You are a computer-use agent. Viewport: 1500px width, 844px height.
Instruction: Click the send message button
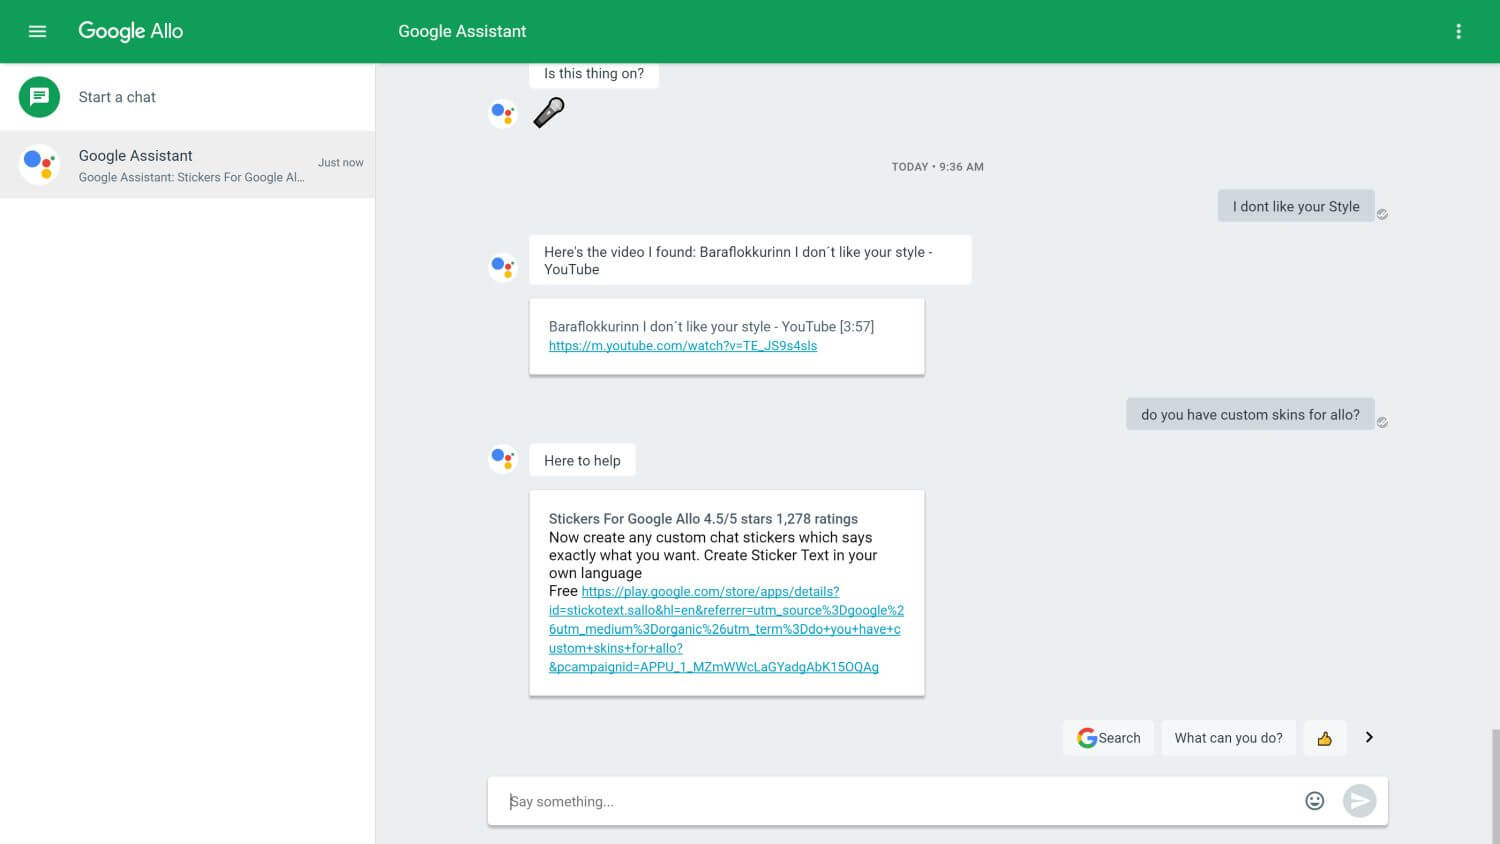(1359, 801)
